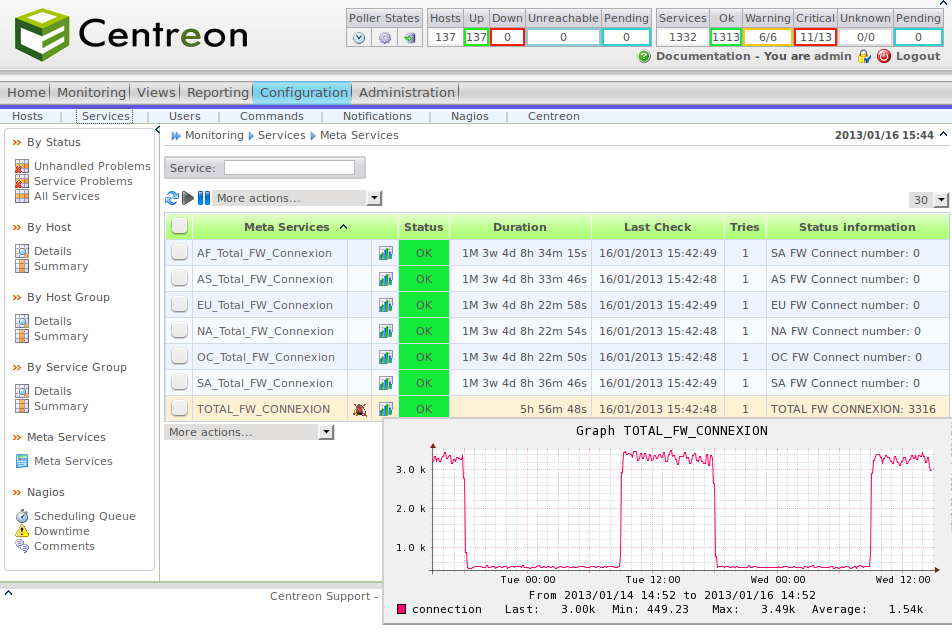Collapse the left sidebar menu arrow
Image resolution: width=952 pixels, height=633 pixels.
click(x=158, y=129)
